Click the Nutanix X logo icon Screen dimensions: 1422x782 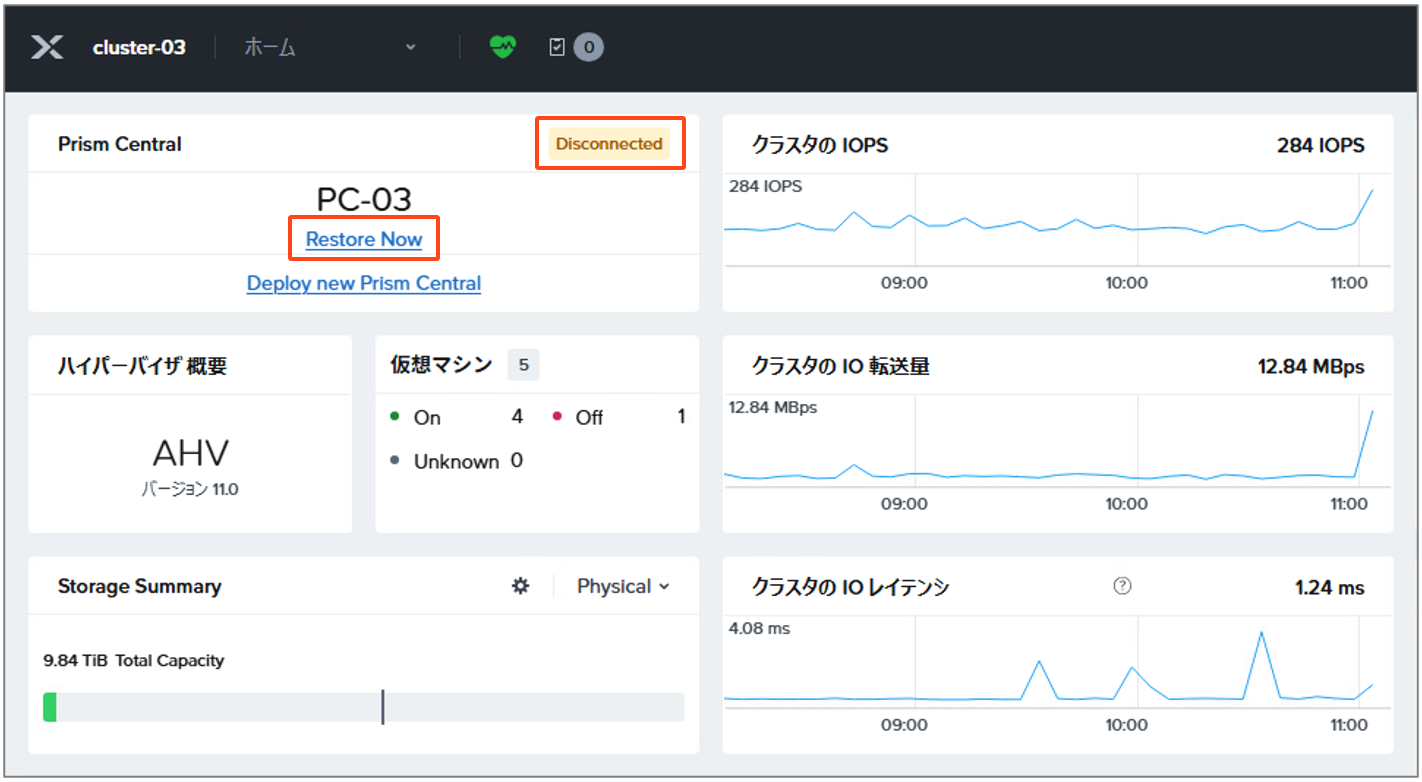click(46, 47)
